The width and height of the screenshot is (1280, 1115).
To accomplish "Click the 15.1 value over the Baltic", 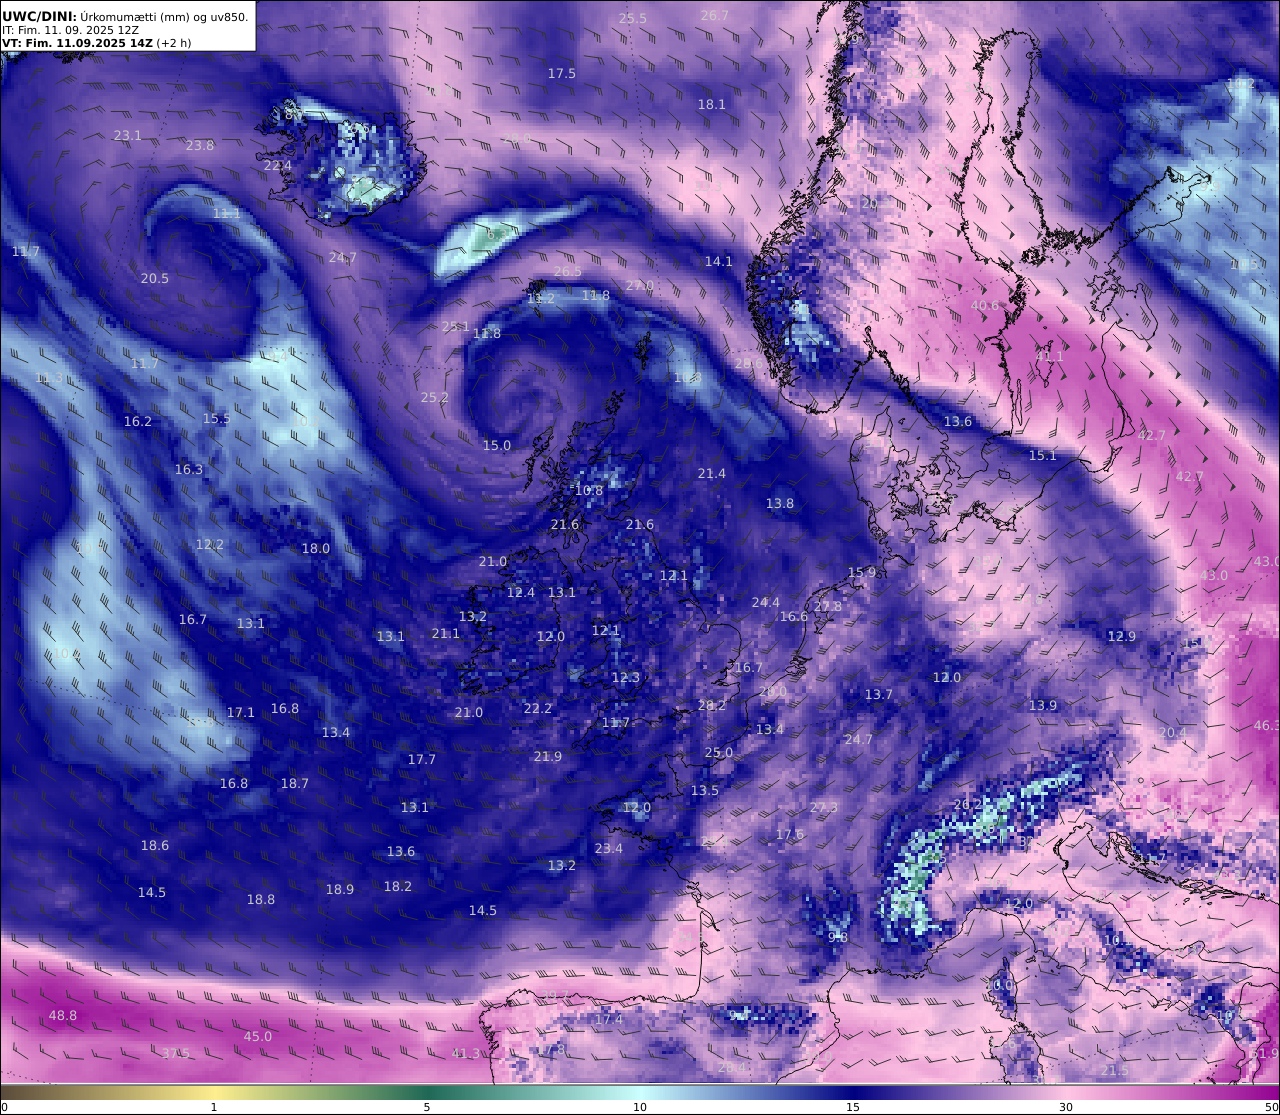I will (x=1043, y=456).
